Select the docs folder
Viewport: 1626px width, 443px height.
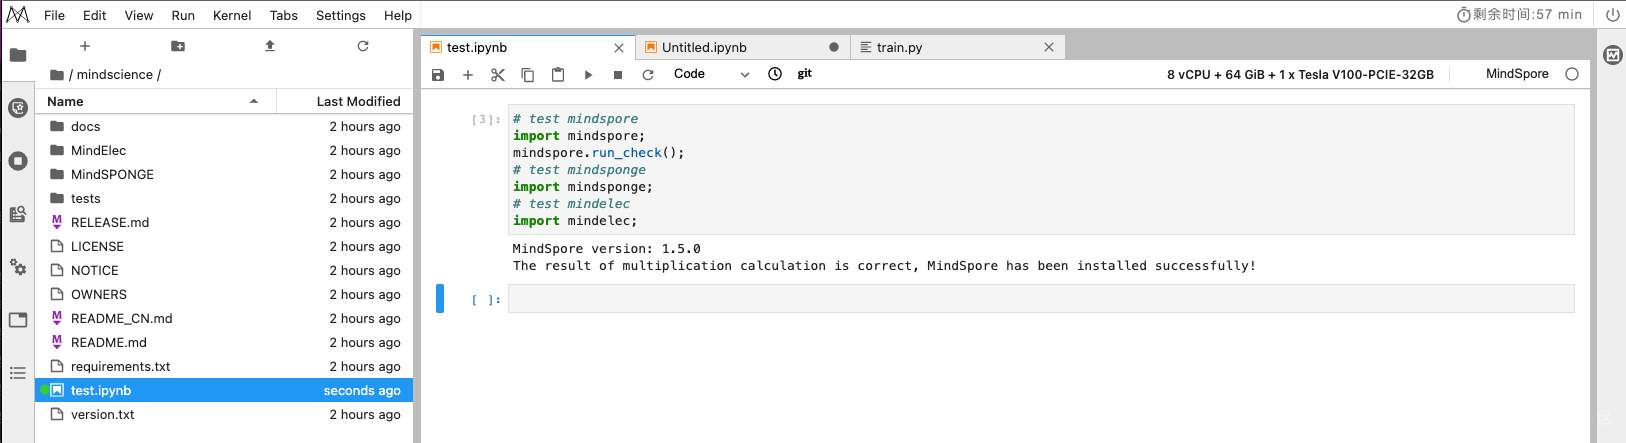click(224, 126)
